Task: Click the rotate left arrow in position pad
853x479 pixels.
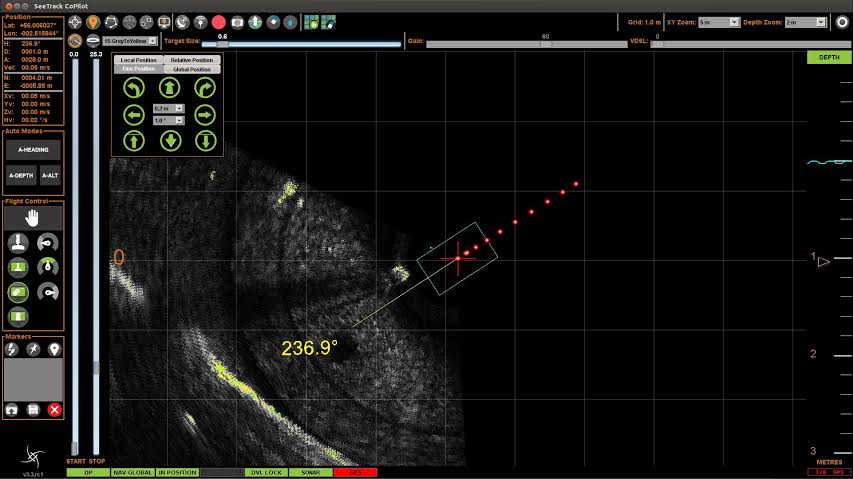Action: [x=134, y=88]
